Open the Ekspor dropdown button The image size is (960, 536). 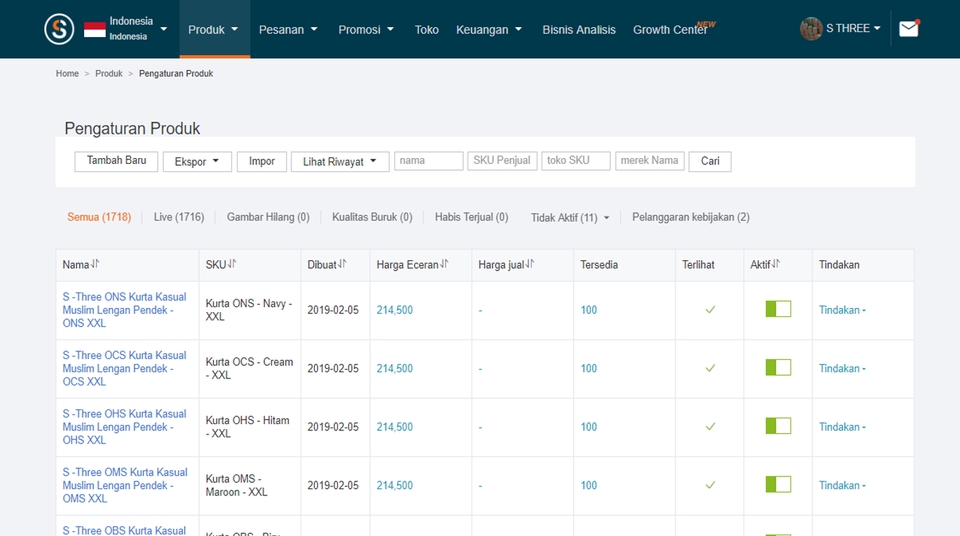[197, 162]
